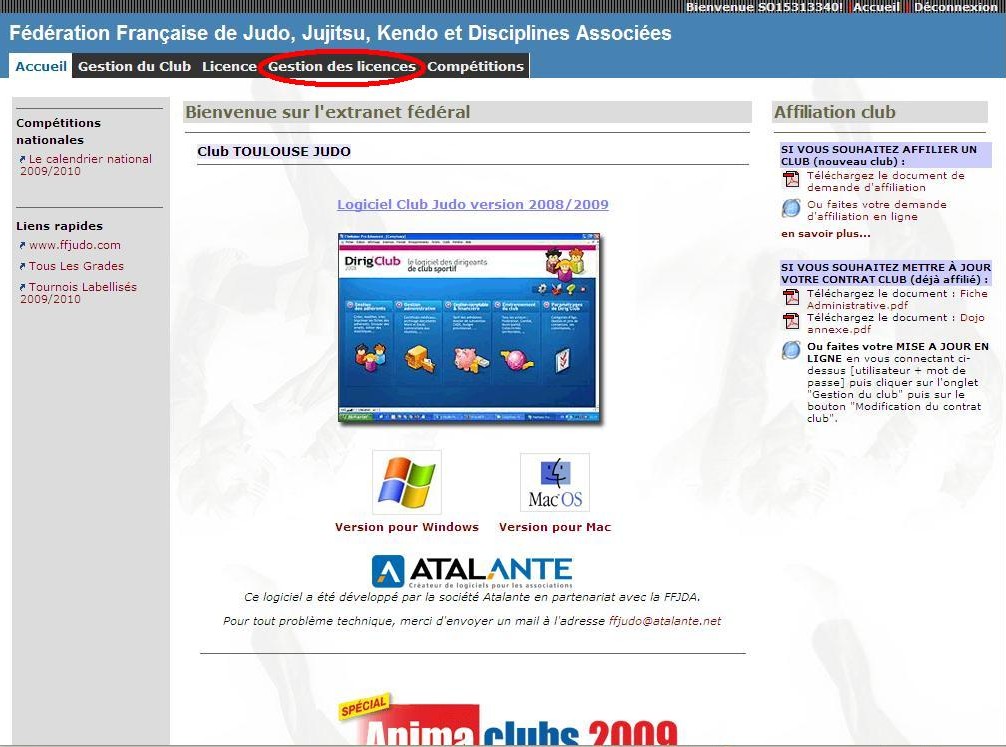Image resolution: width=1006 pixels, height=747 pixels.
Task: Click the Windows logo download icon
Action: [406, 482]
